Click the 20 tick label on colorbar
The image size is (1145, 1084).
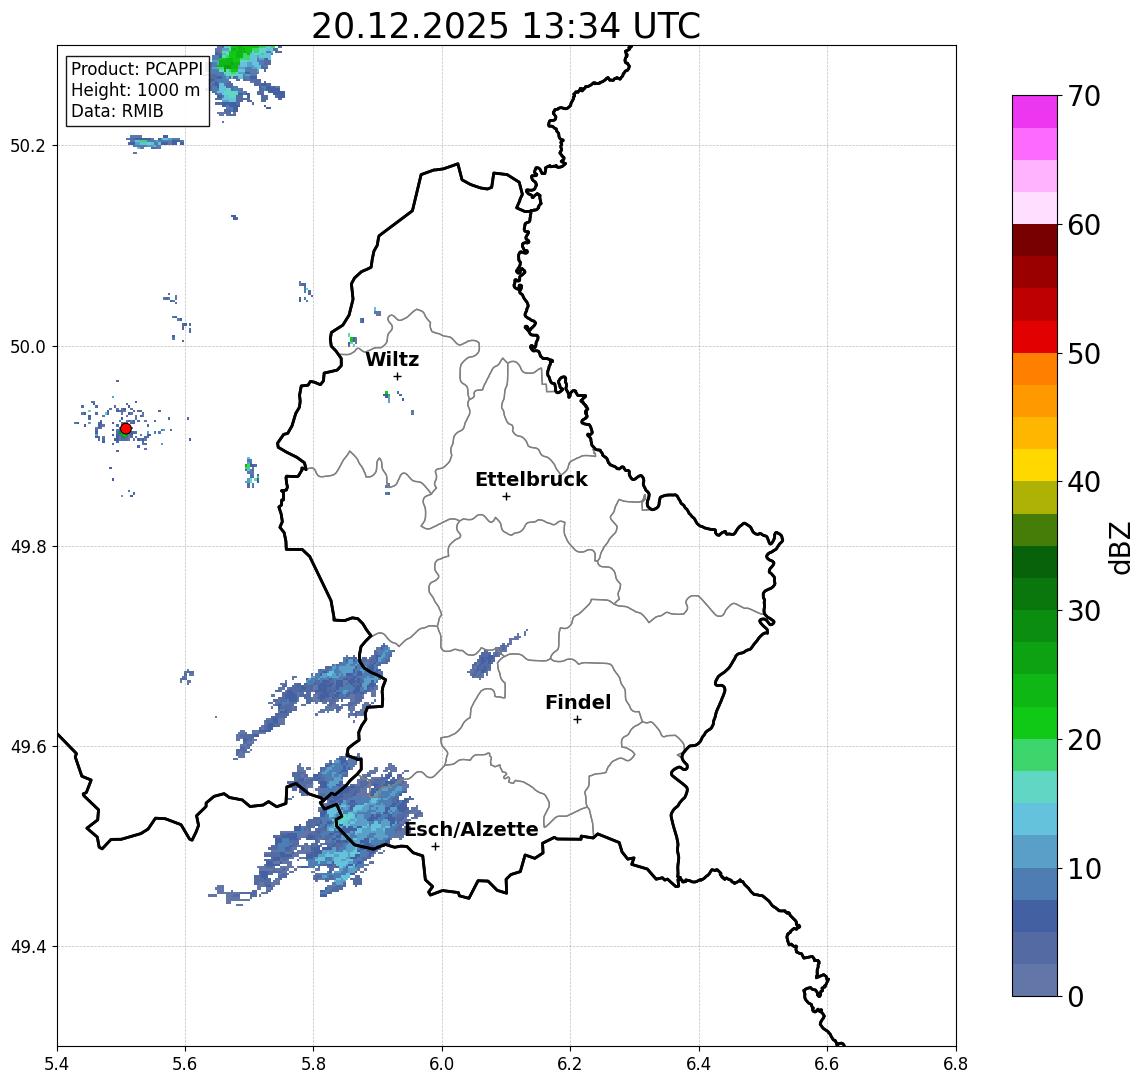pos(1084,740)
